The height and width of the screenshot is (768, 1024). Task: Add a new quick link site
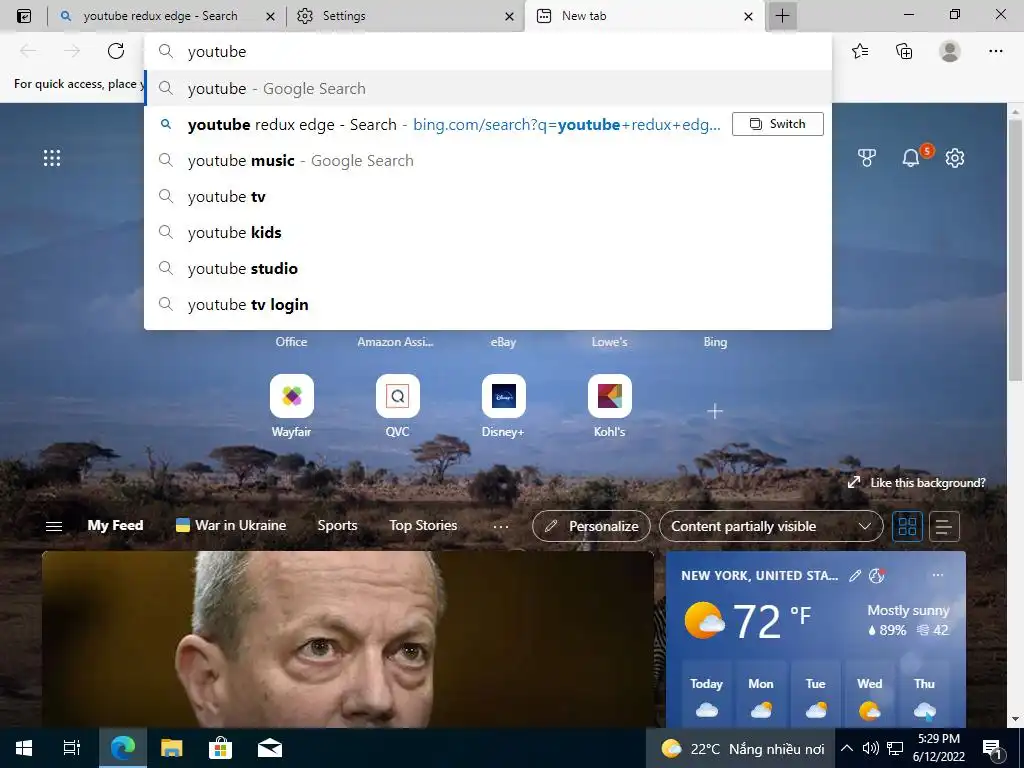click(x=715, y=411)
